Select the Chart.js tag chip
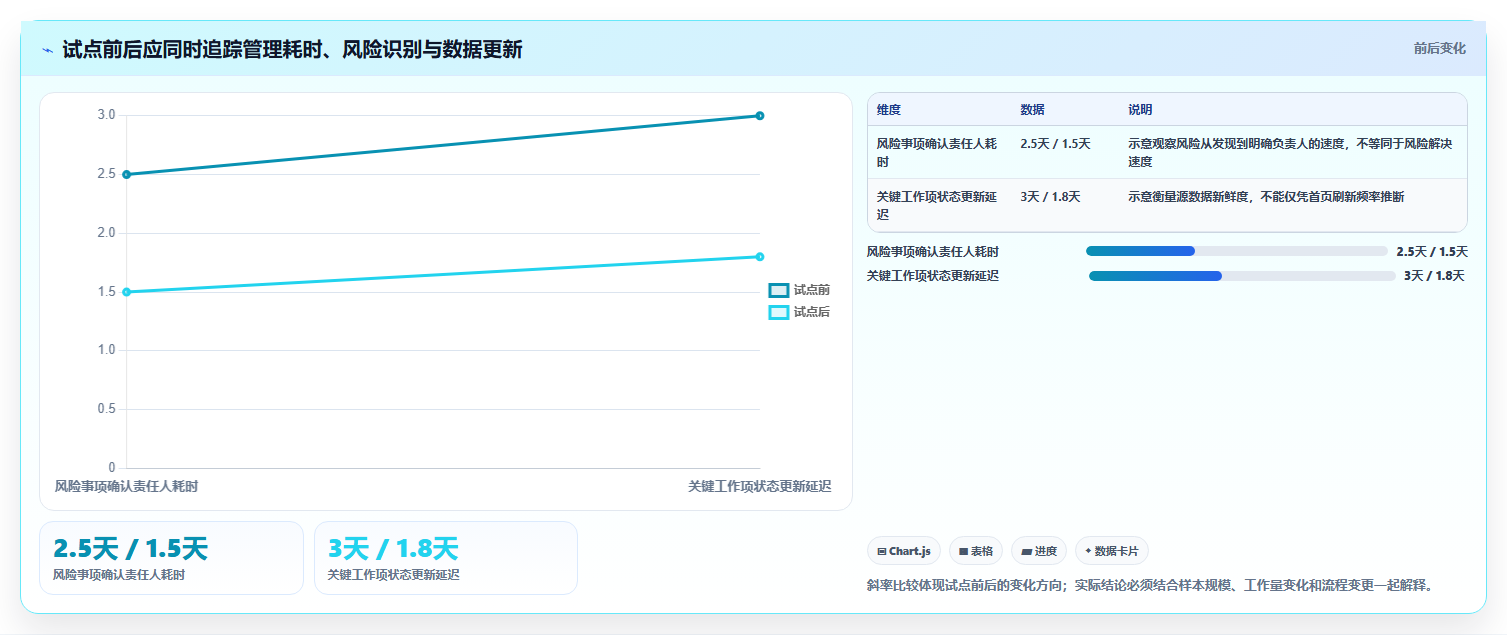 coord(903,551)
